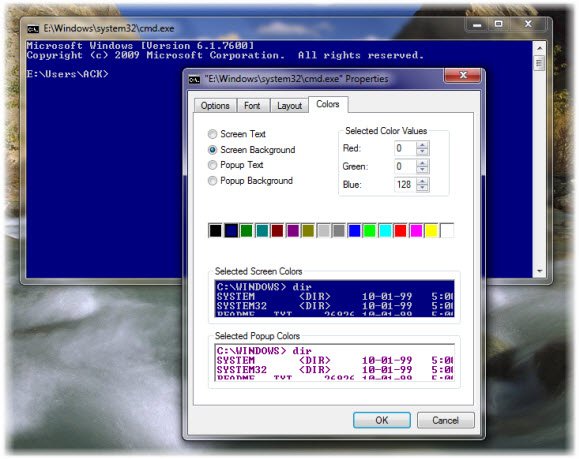Select the yellow color swatch
Image resolution: width=579 pixels, height=459 pixels.
tap(431, 230)
